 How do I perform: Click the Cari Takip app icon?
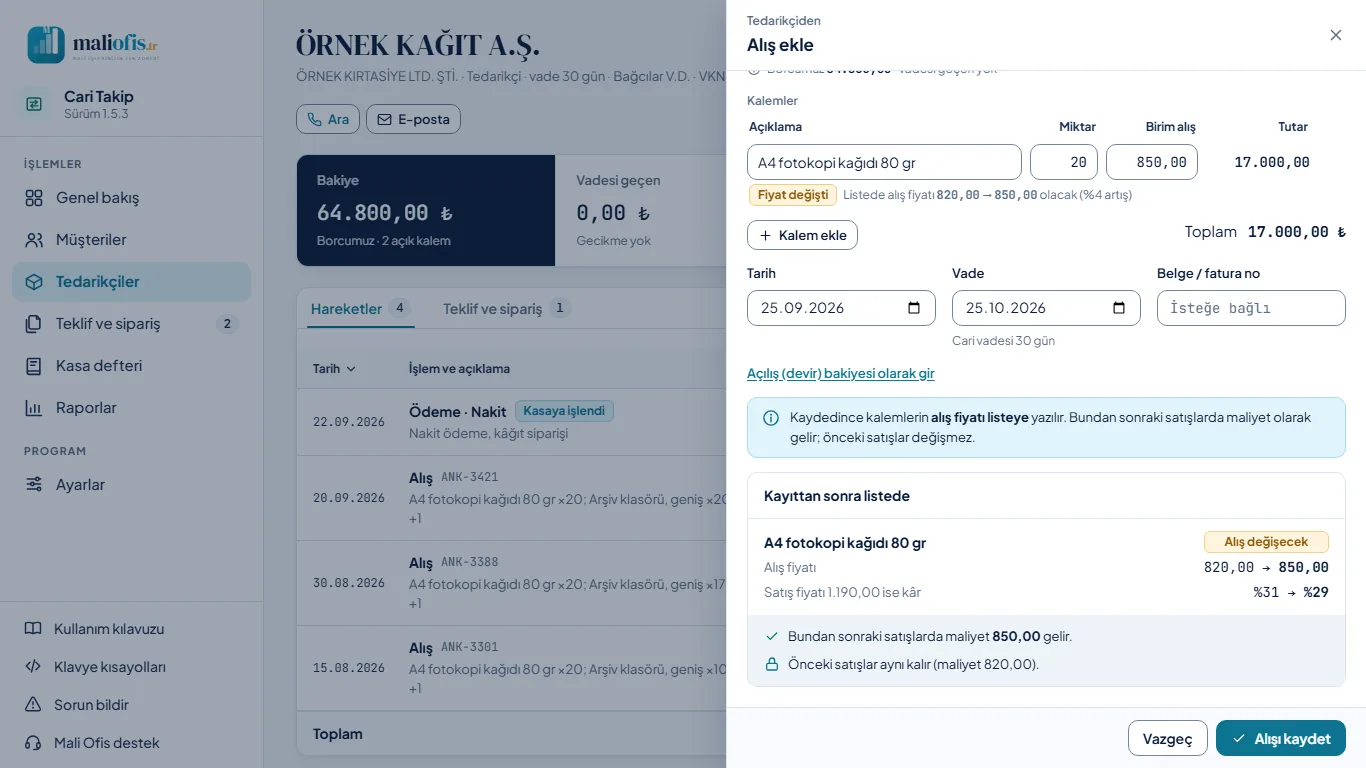point(35,104)
